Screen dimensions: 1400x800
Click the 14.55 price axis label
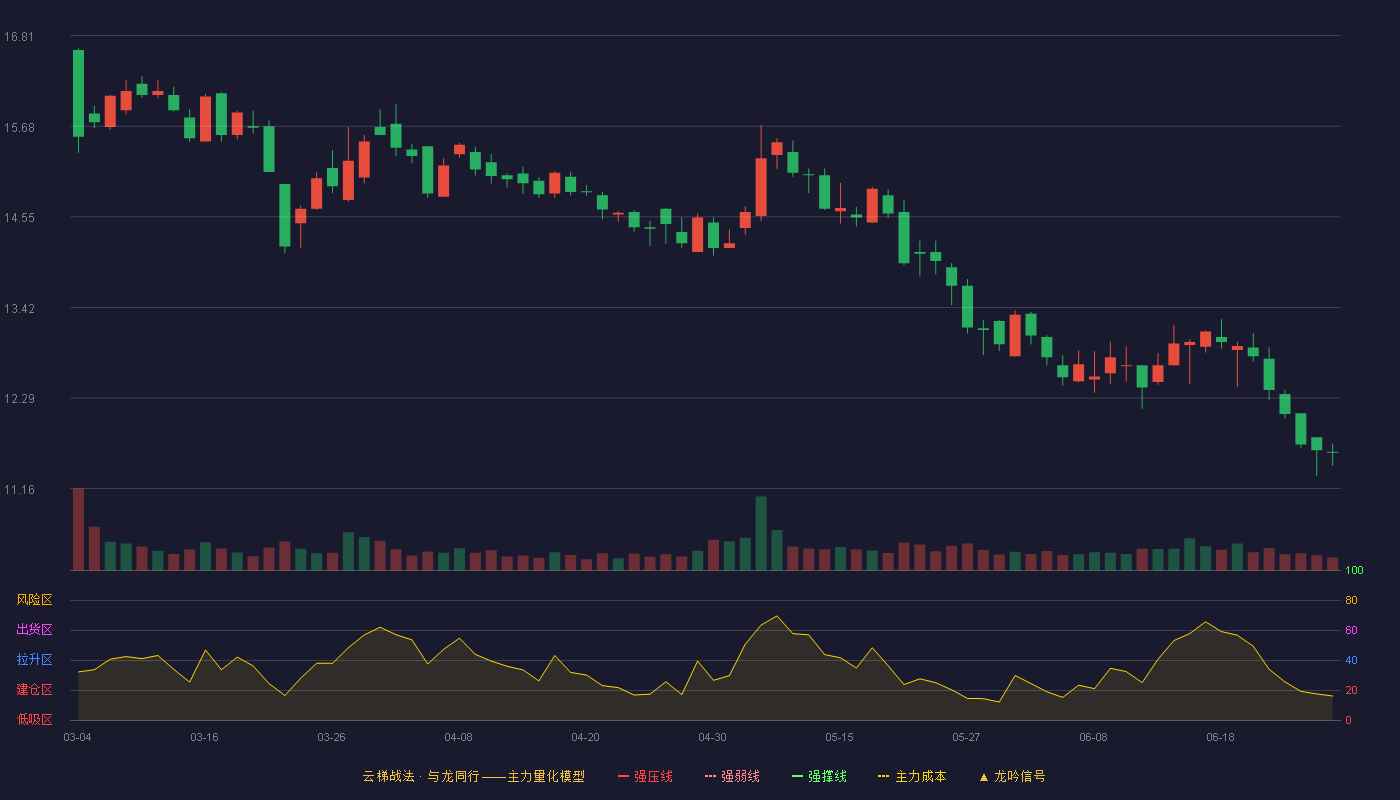tap(18, 218)
